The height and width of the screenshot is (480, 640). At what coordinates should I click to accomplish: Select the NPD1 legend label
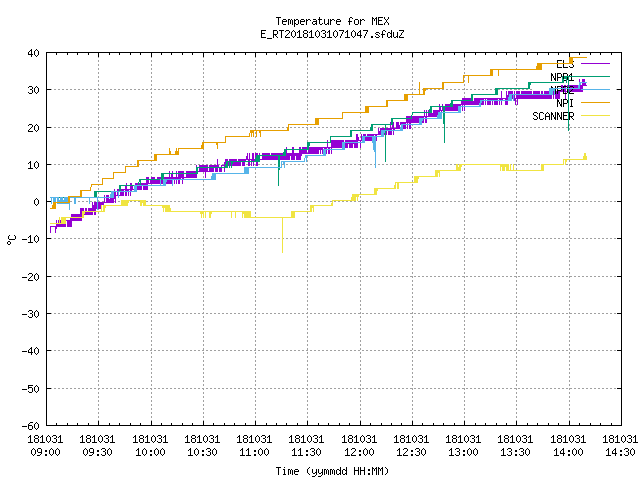tap(562, 77)
